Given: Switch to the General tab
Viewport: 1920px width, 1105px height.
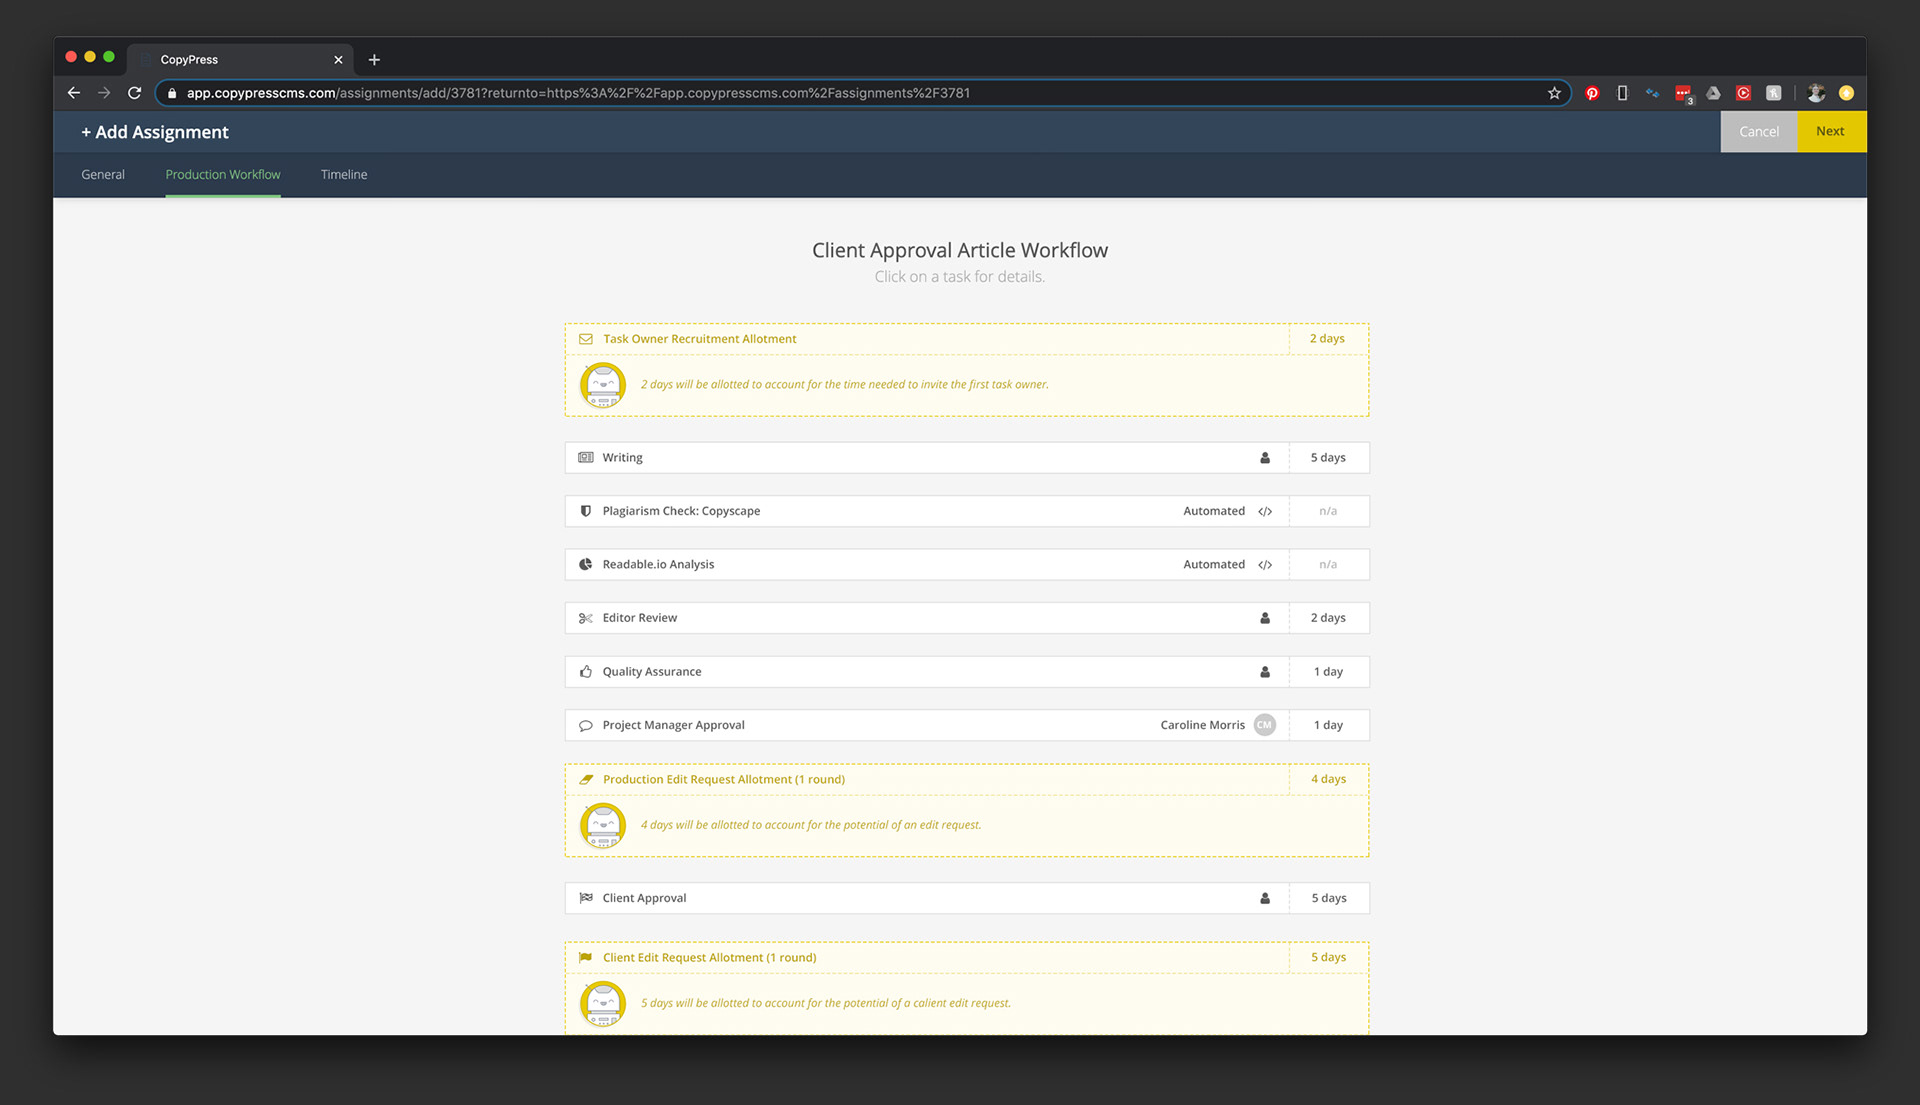Looking at the screenshot, I should click(x=103, y=174).
